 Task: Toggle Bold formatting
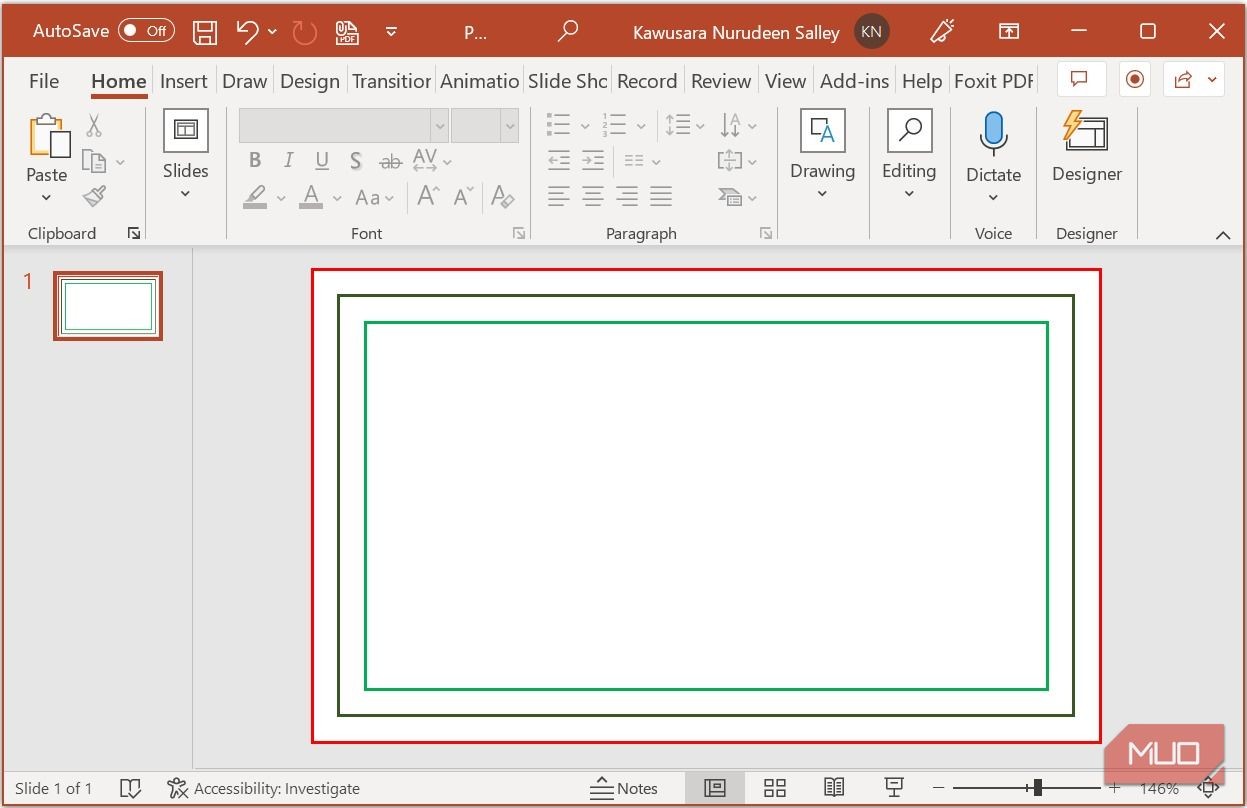[x=255, y=161]
